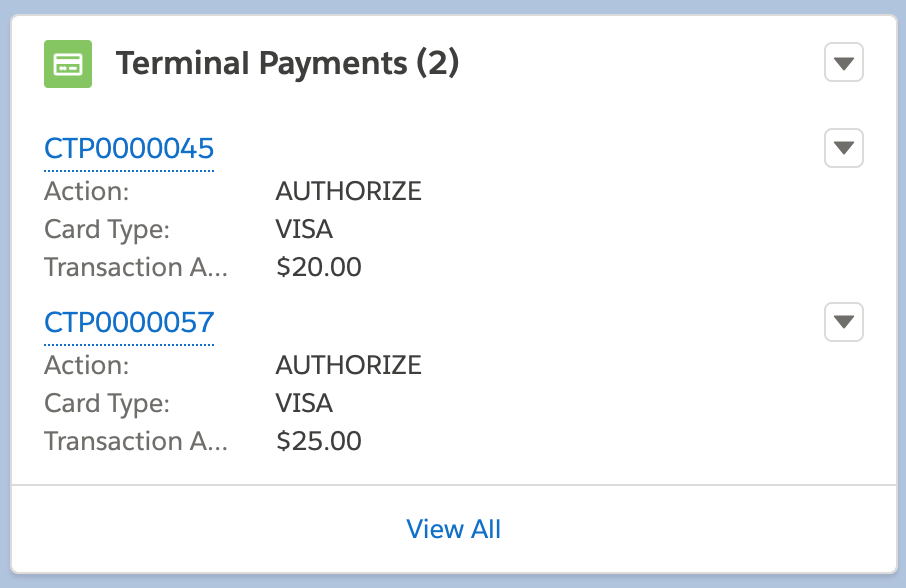
Task: Click the $20.00 transaction amount
Action: (x=318, y=267)
